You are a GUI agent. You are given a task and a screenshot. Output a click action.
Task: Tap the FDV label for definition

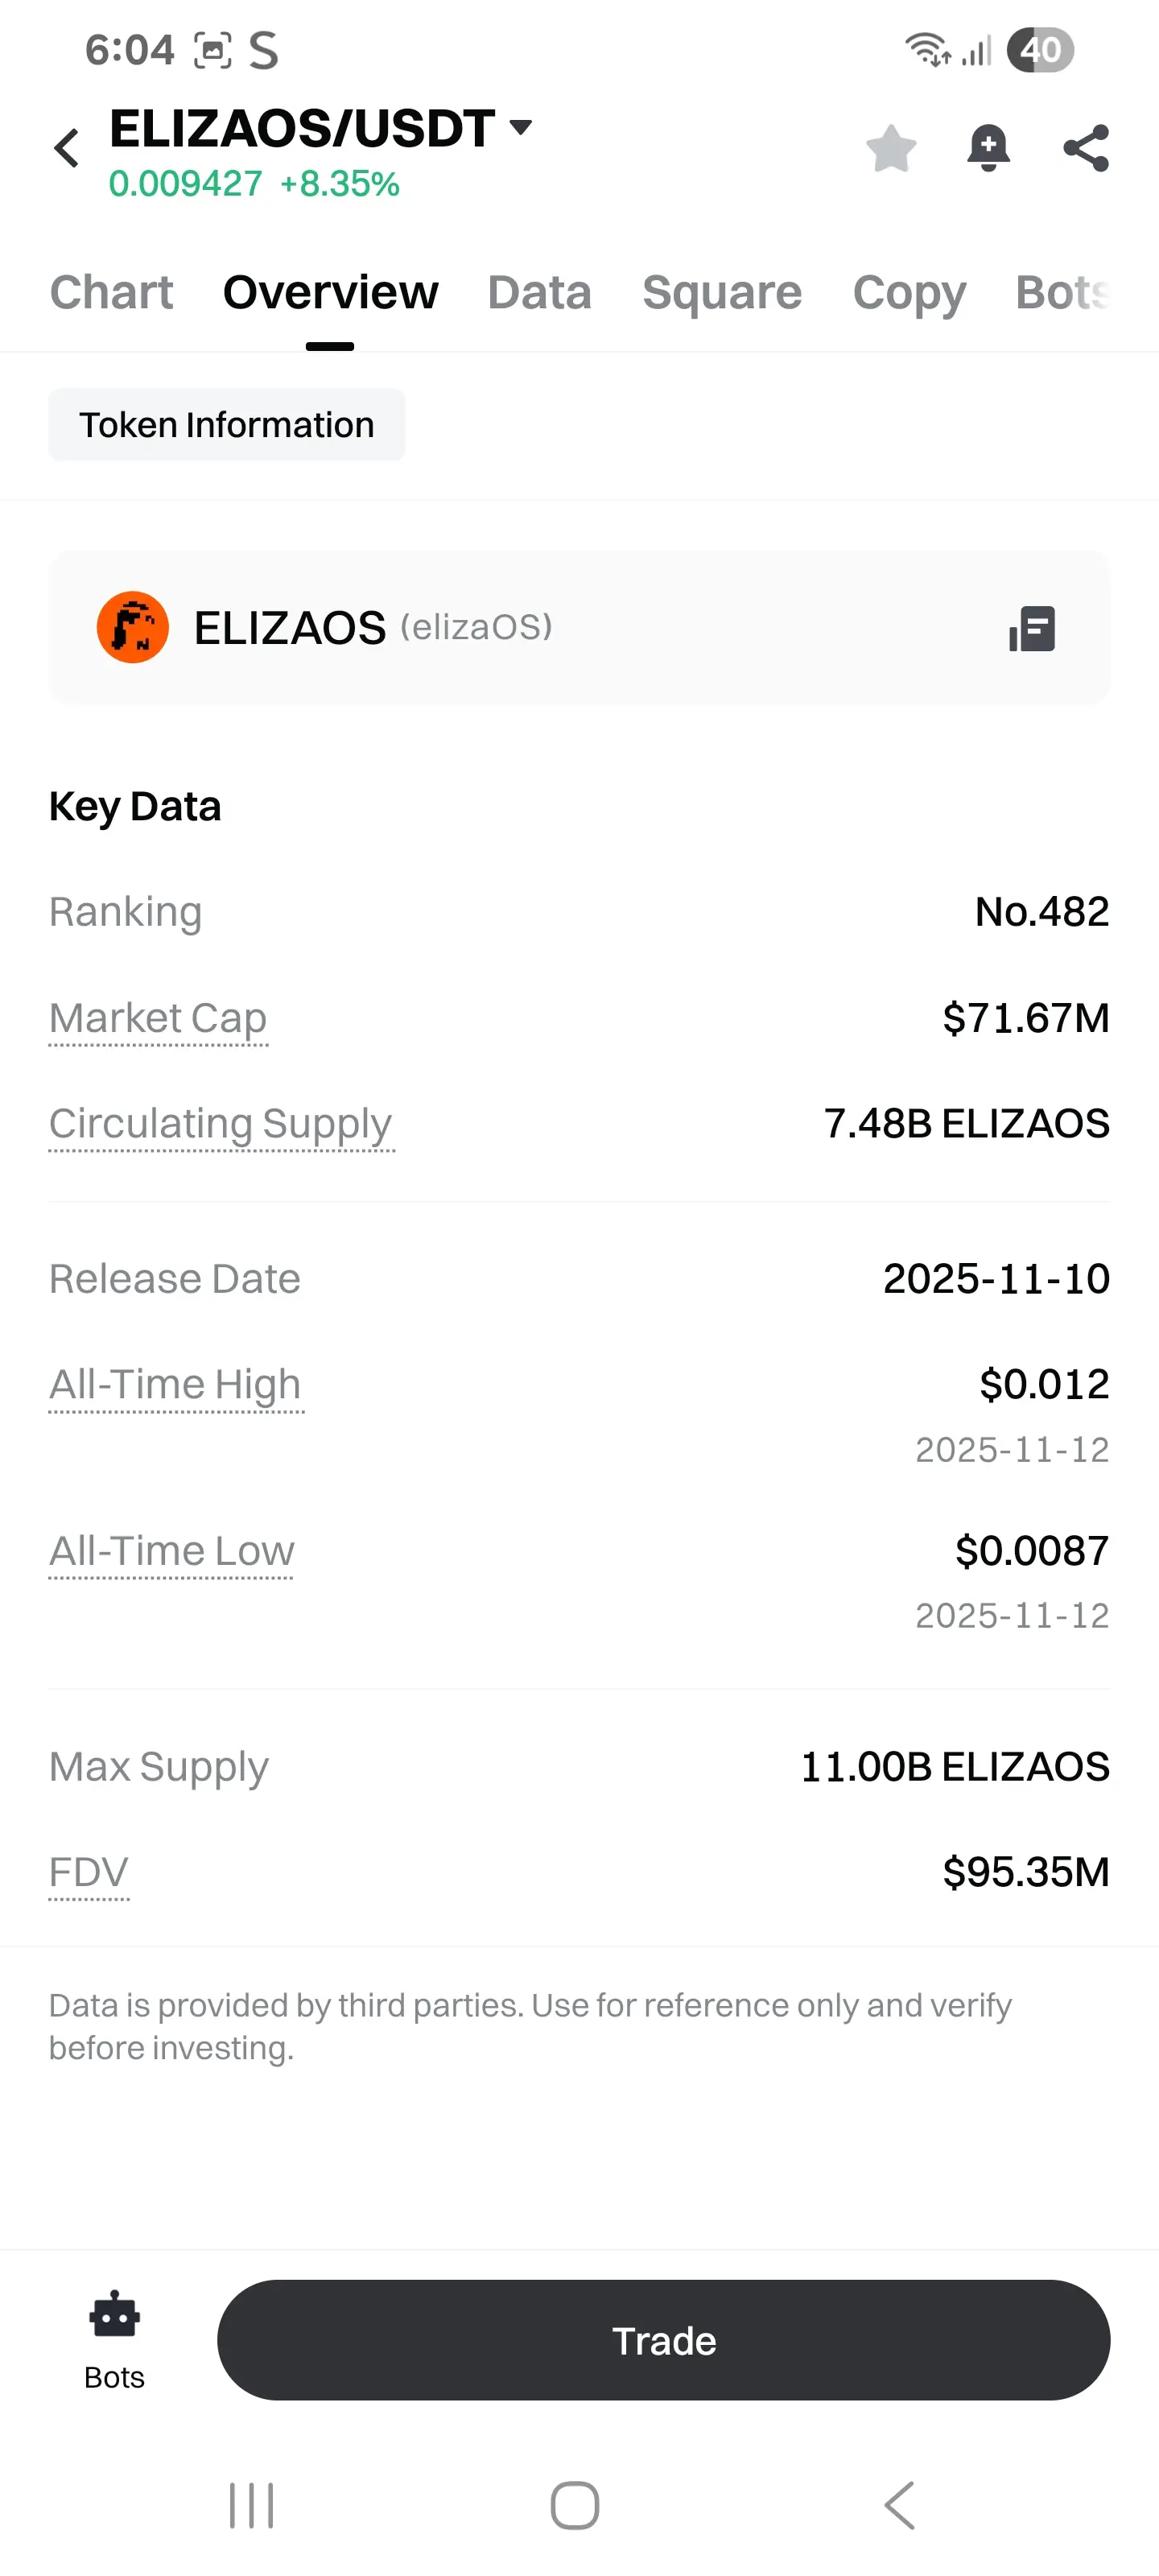(x=89, y=1872)
